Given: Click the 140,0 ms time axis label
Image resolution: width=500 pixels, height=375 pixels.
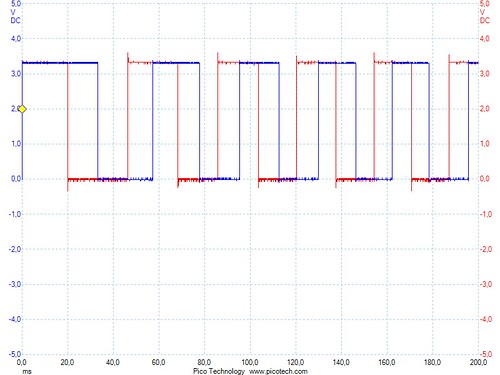Looking at the screenshot, I should 341,362.
